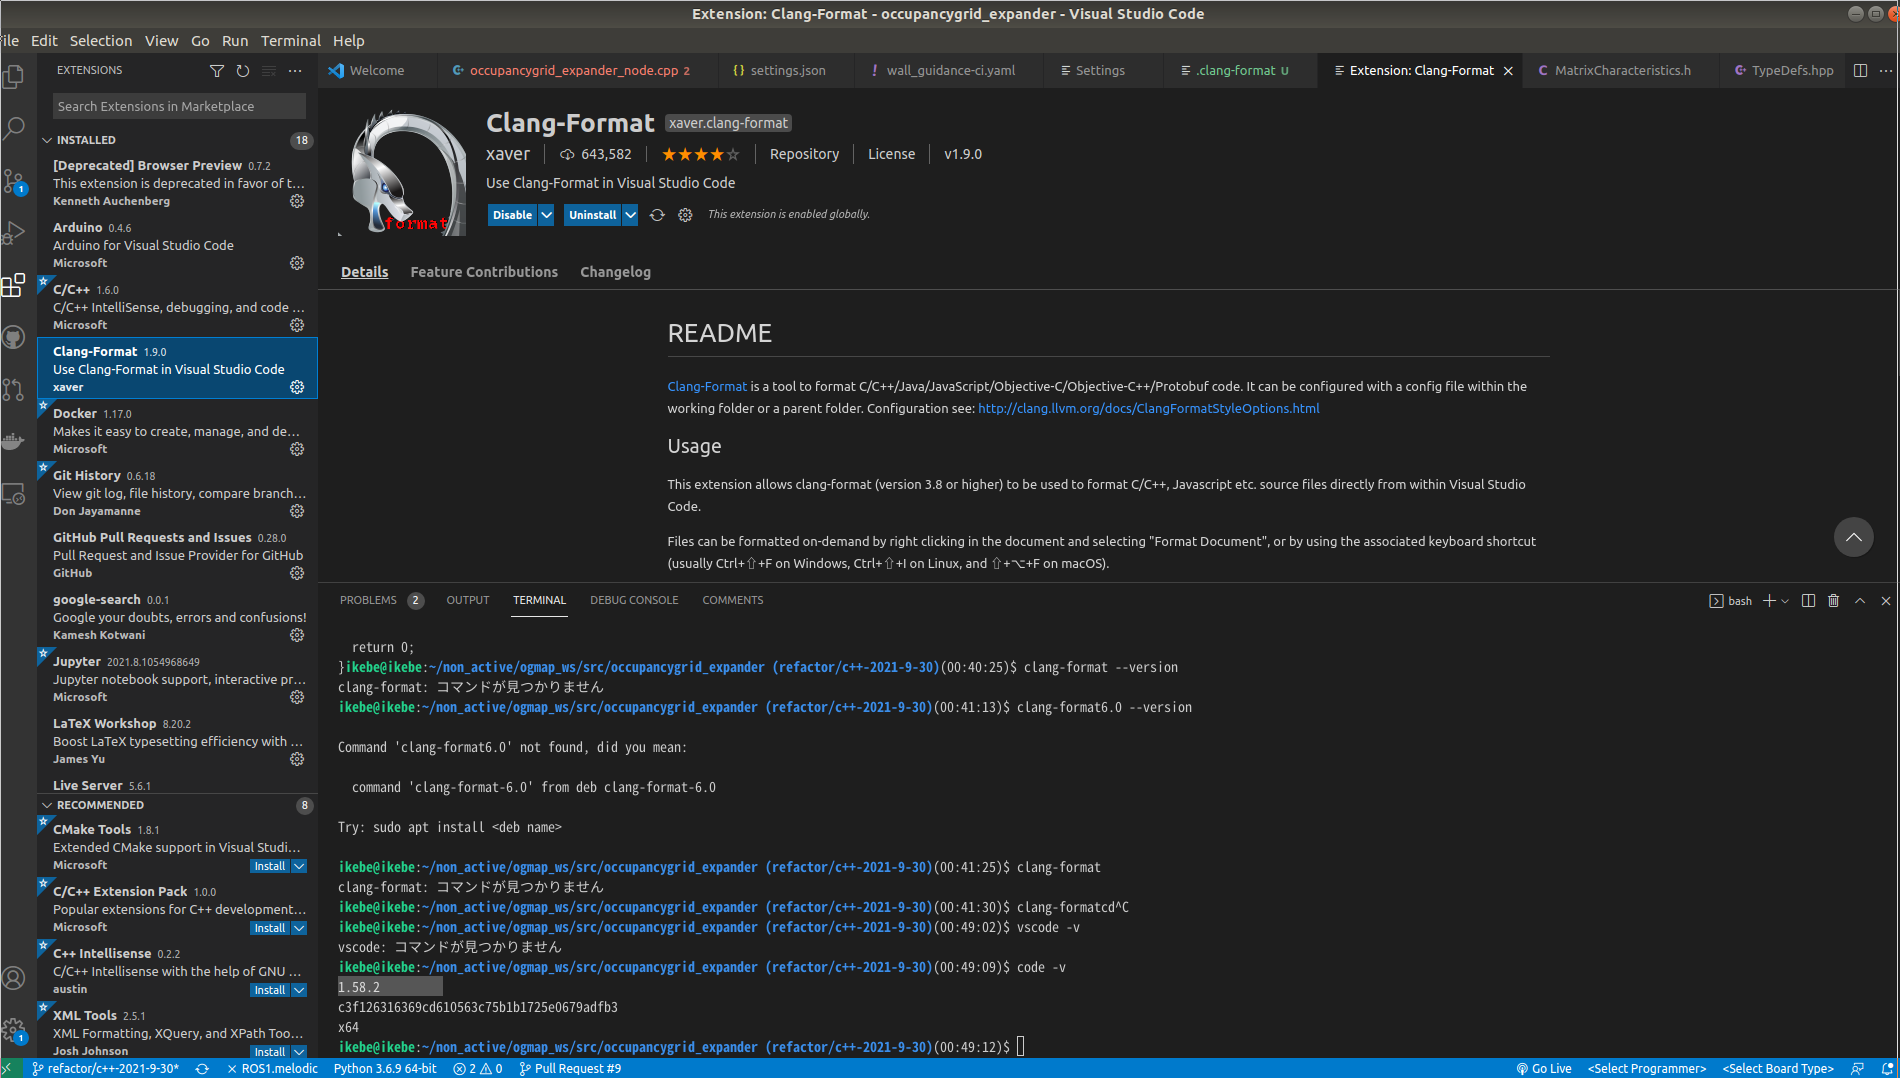Open the Run and Debug panel
This screenshot has height=1078, width=1900.
click(15, 233)
